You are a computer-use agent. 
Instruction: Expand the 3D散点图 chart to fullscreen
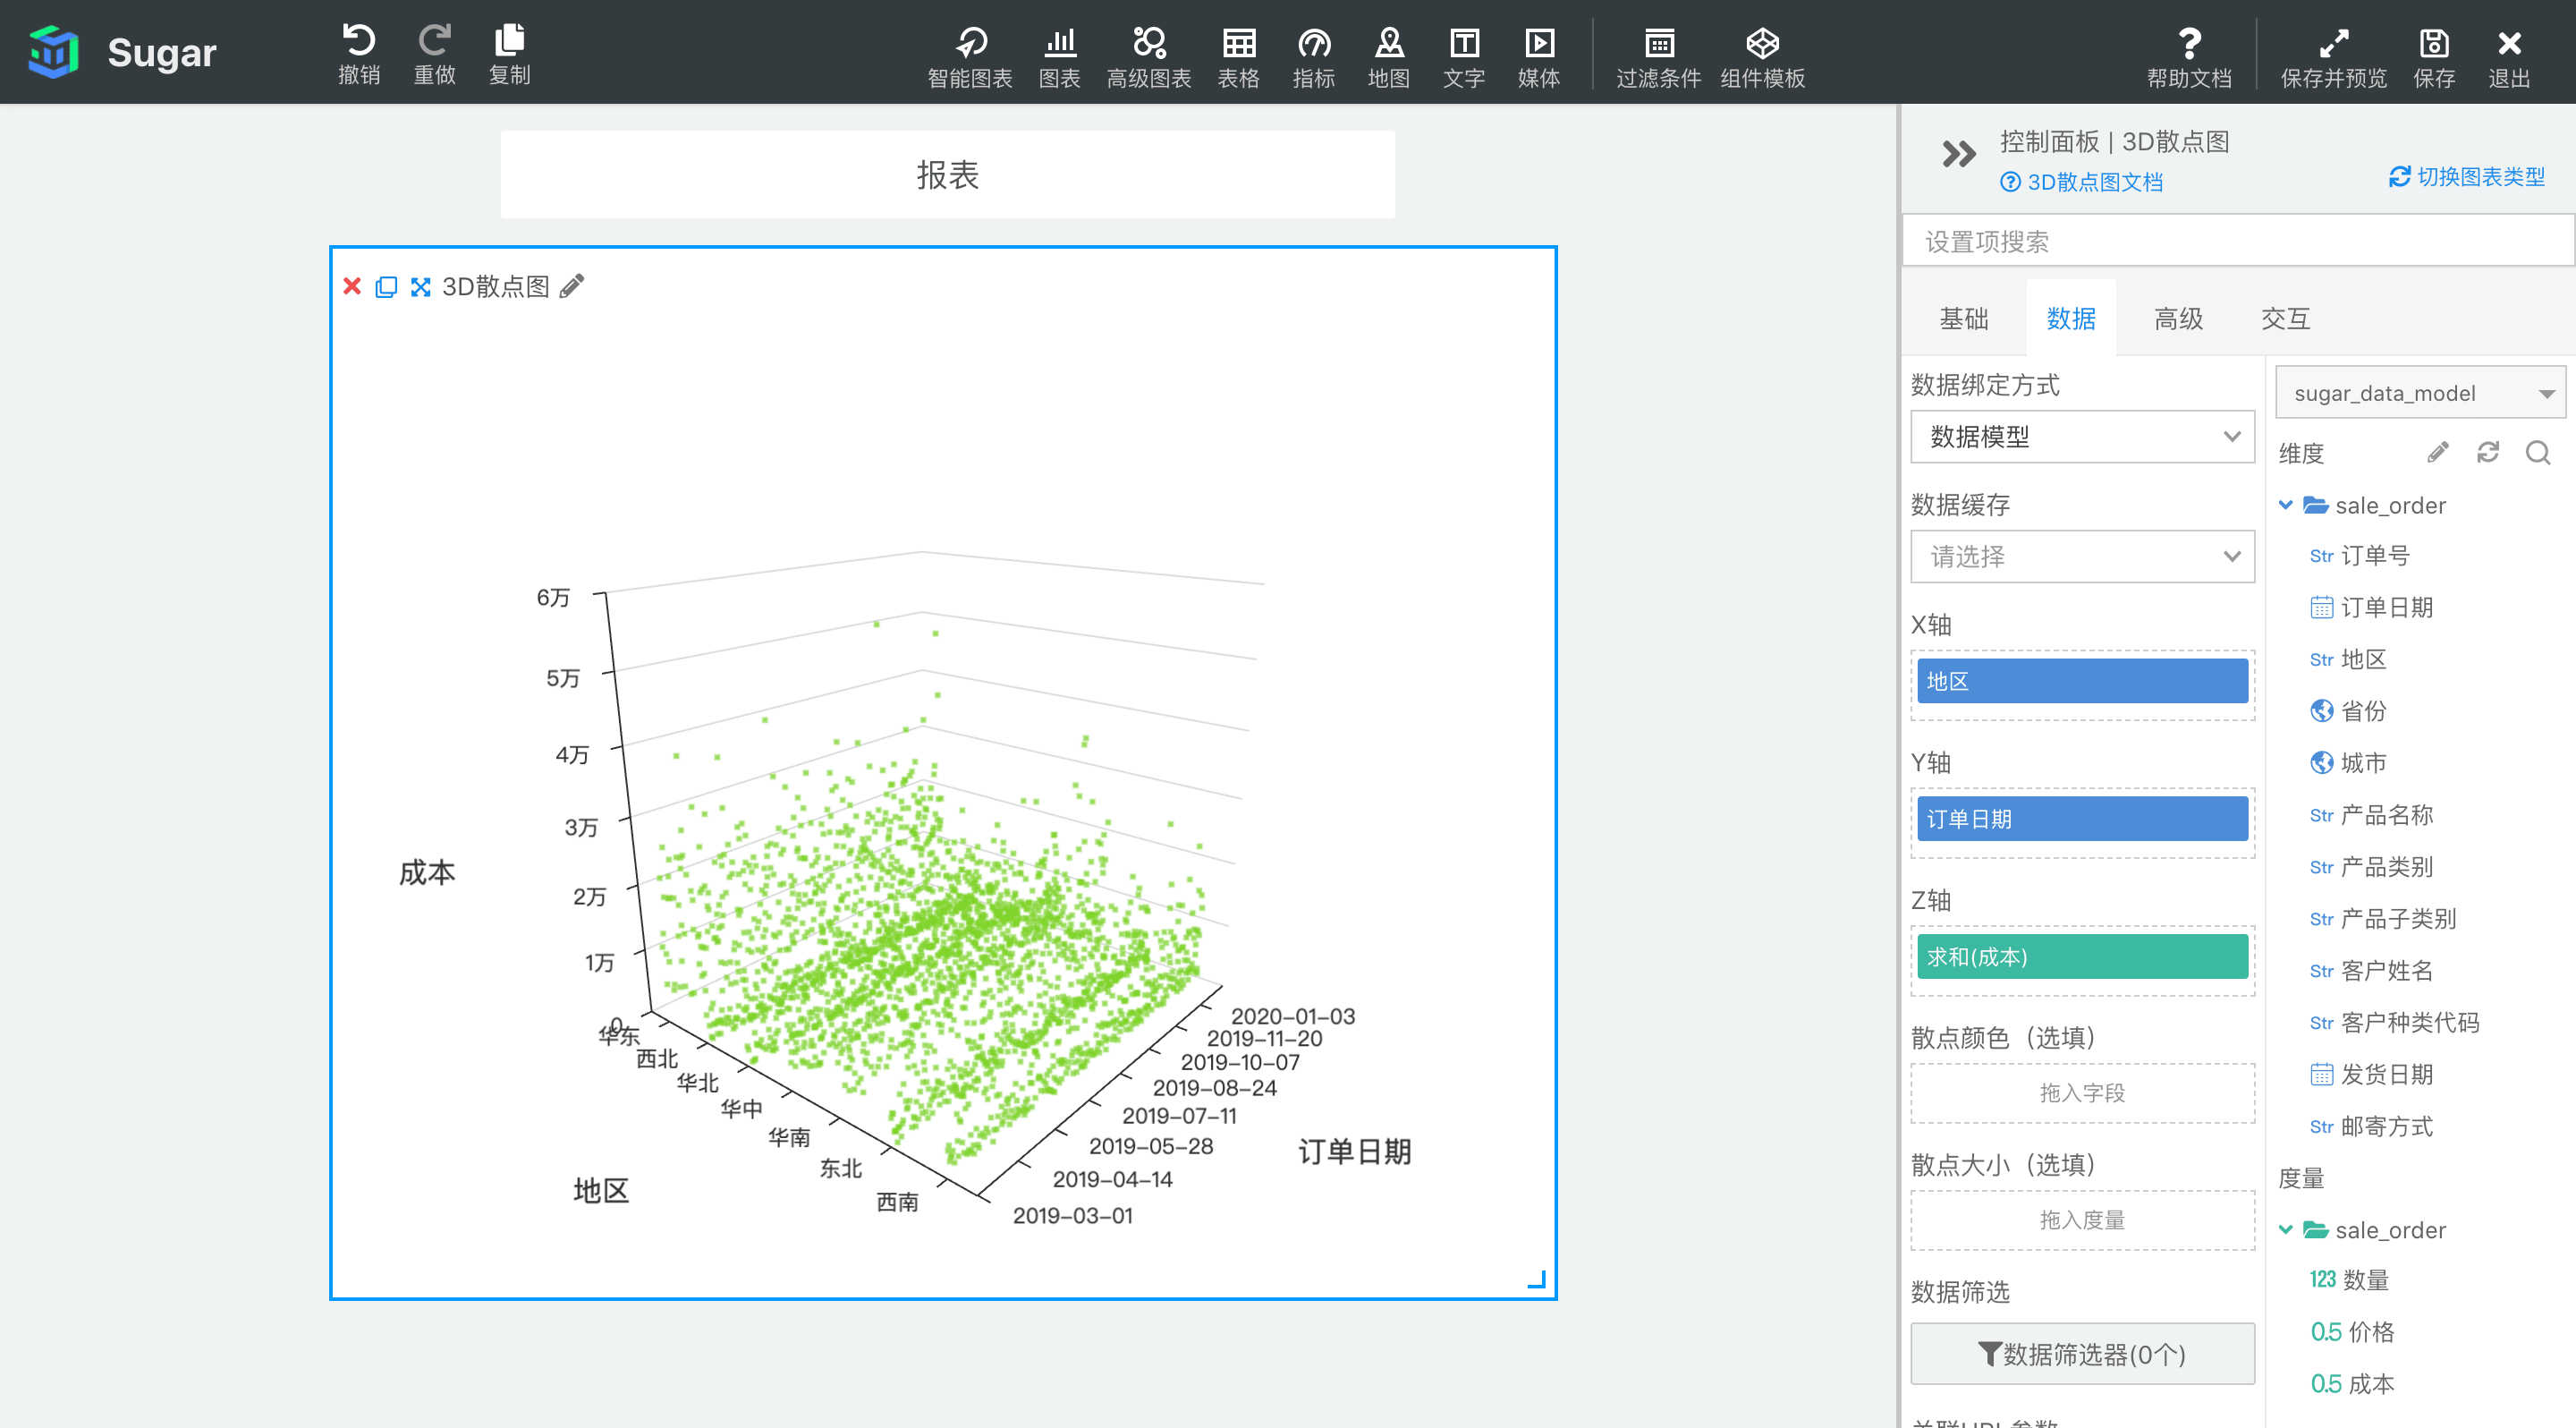tap(421, 287)
